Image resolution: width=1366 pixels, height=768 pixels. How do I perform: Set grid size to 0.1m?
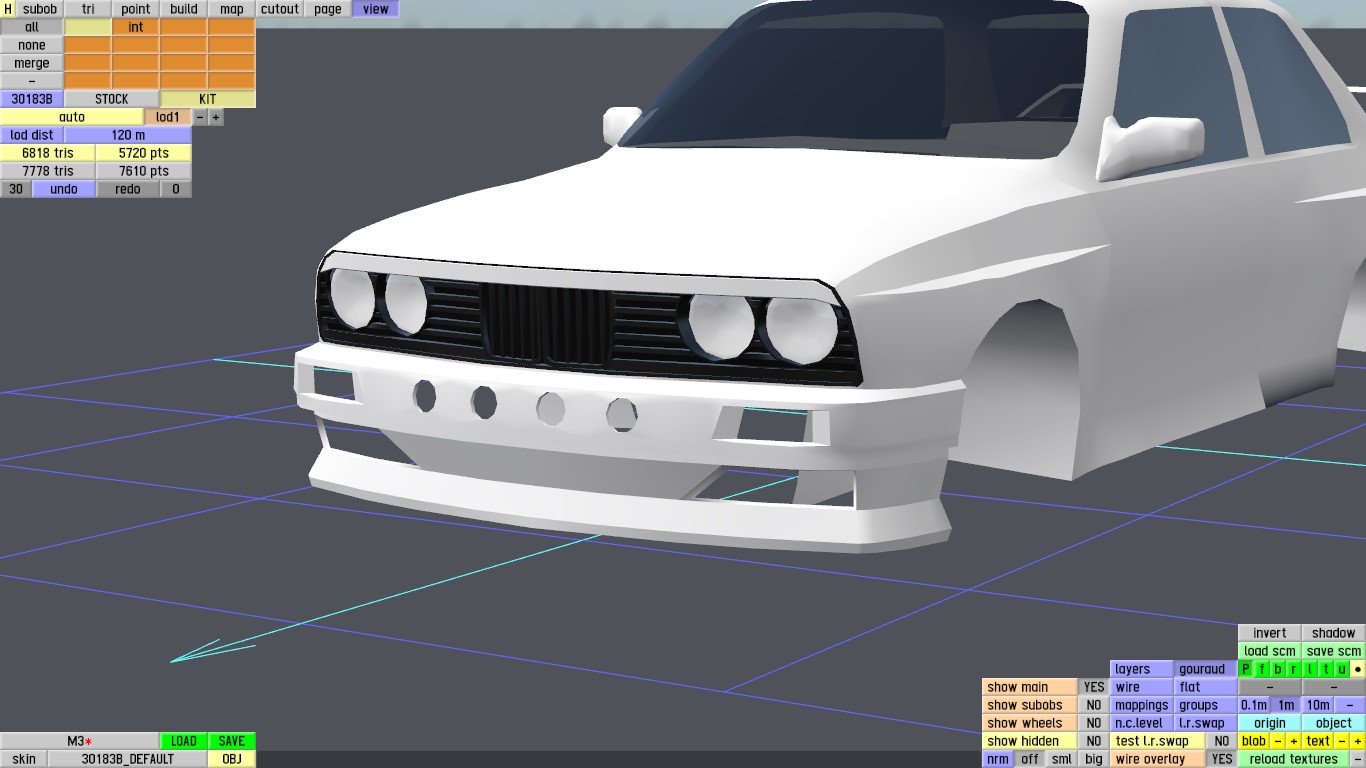1254,705
